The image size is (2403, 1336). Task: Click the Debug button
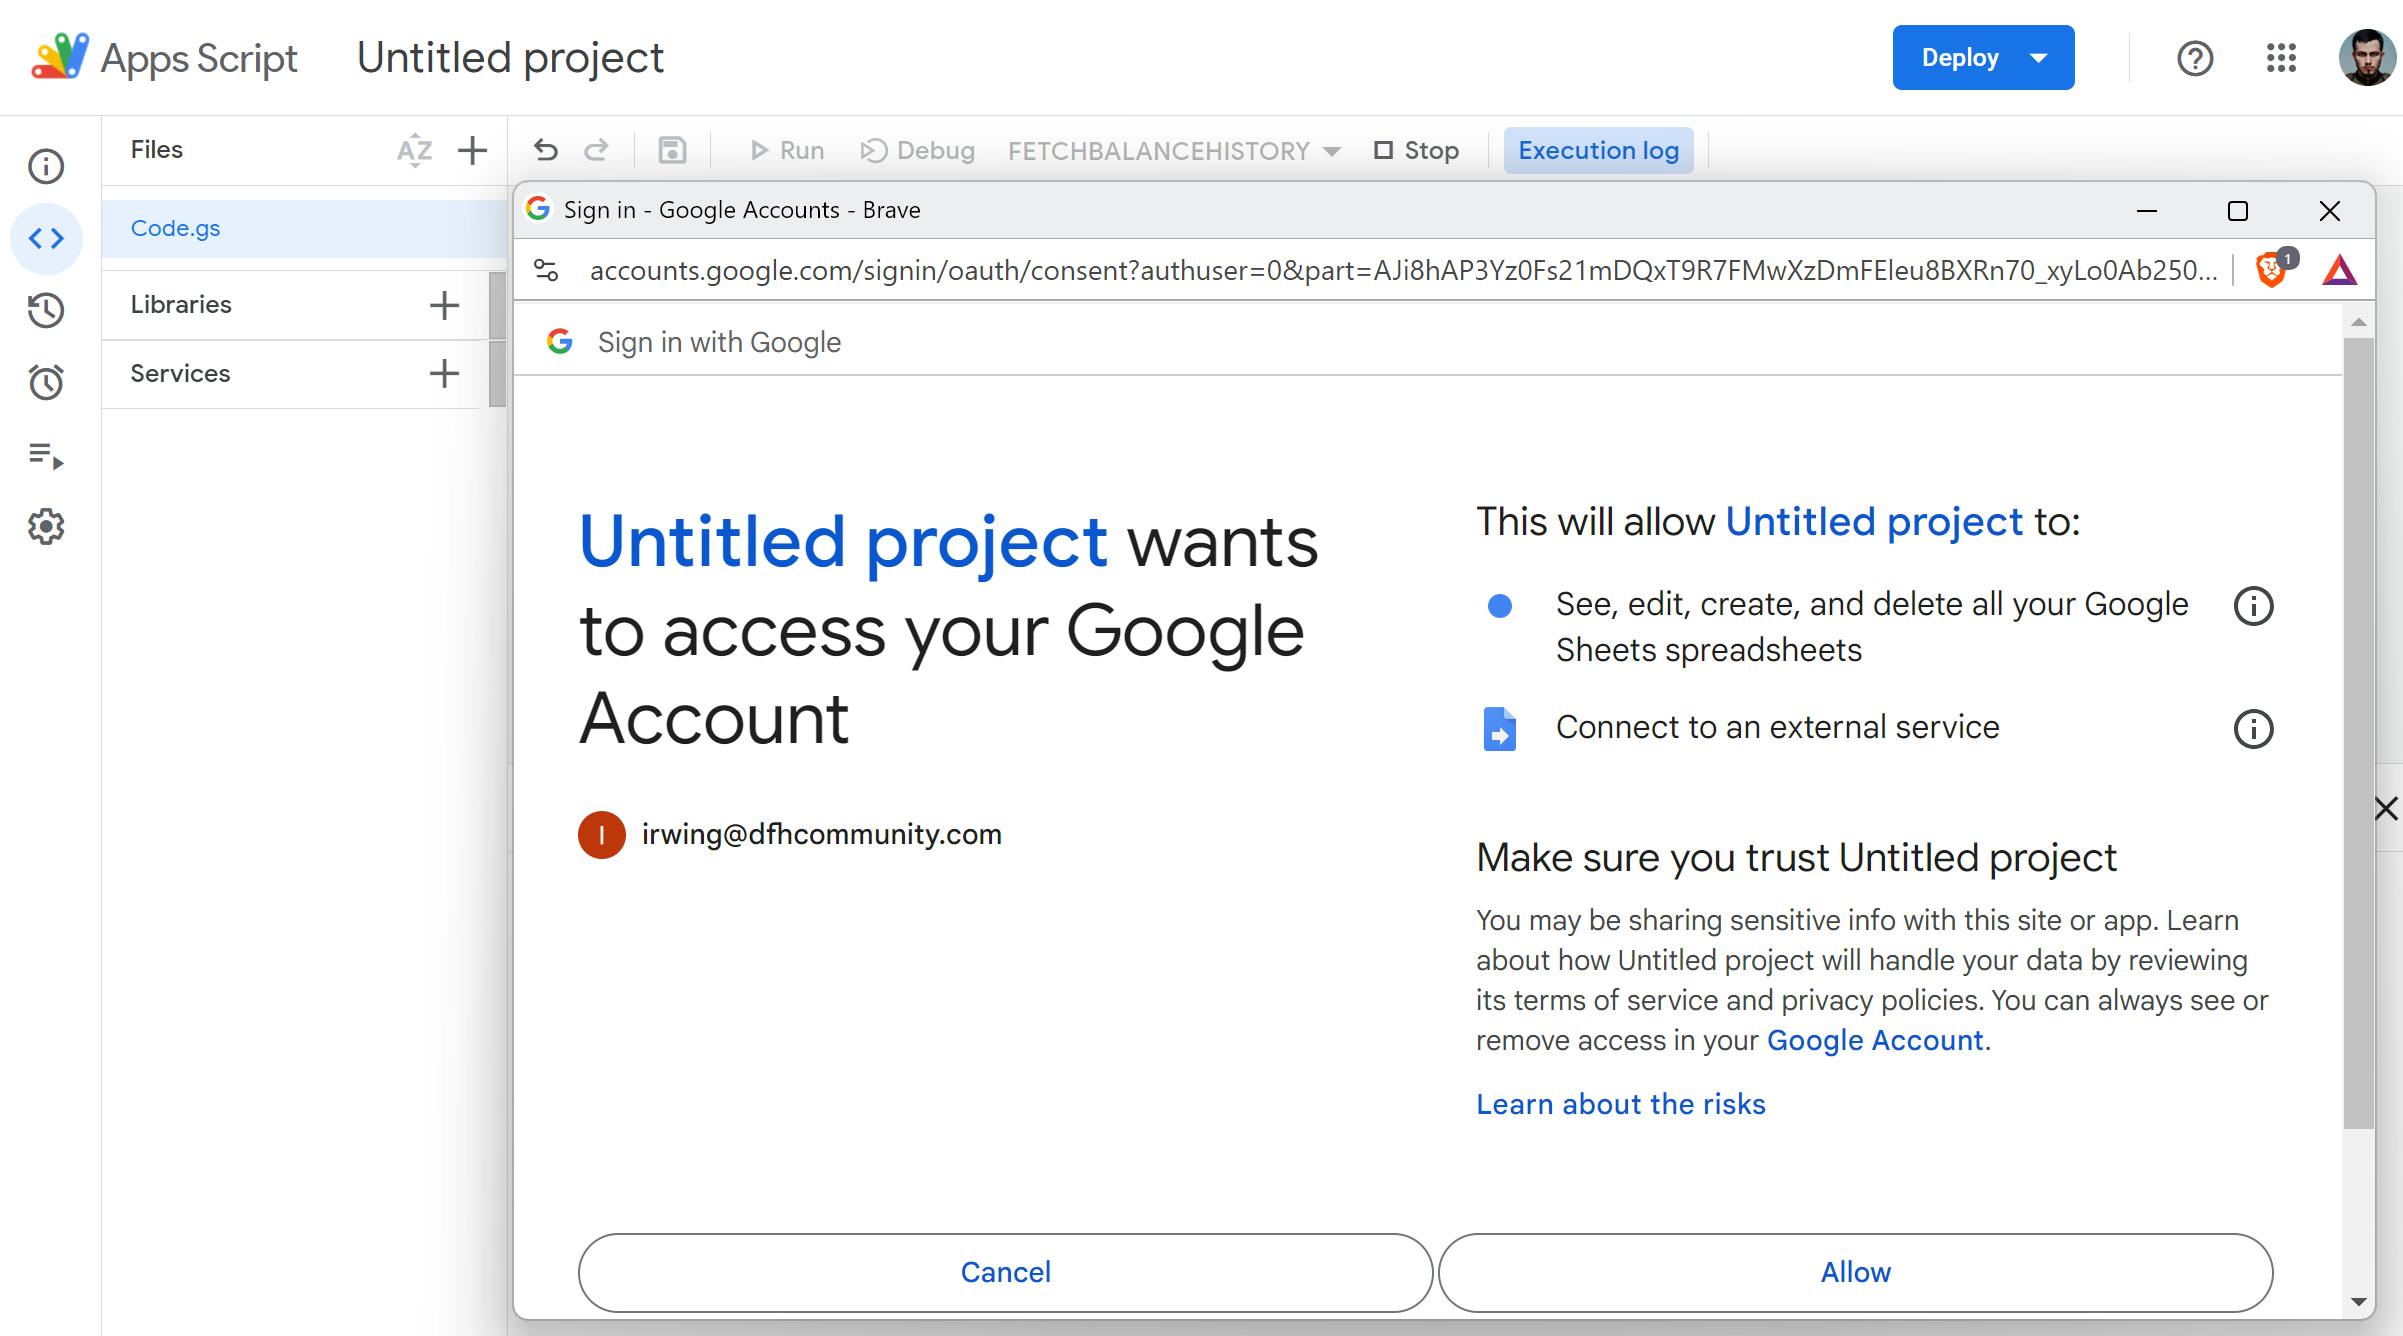pyautogui.click(x=918, y=150)
